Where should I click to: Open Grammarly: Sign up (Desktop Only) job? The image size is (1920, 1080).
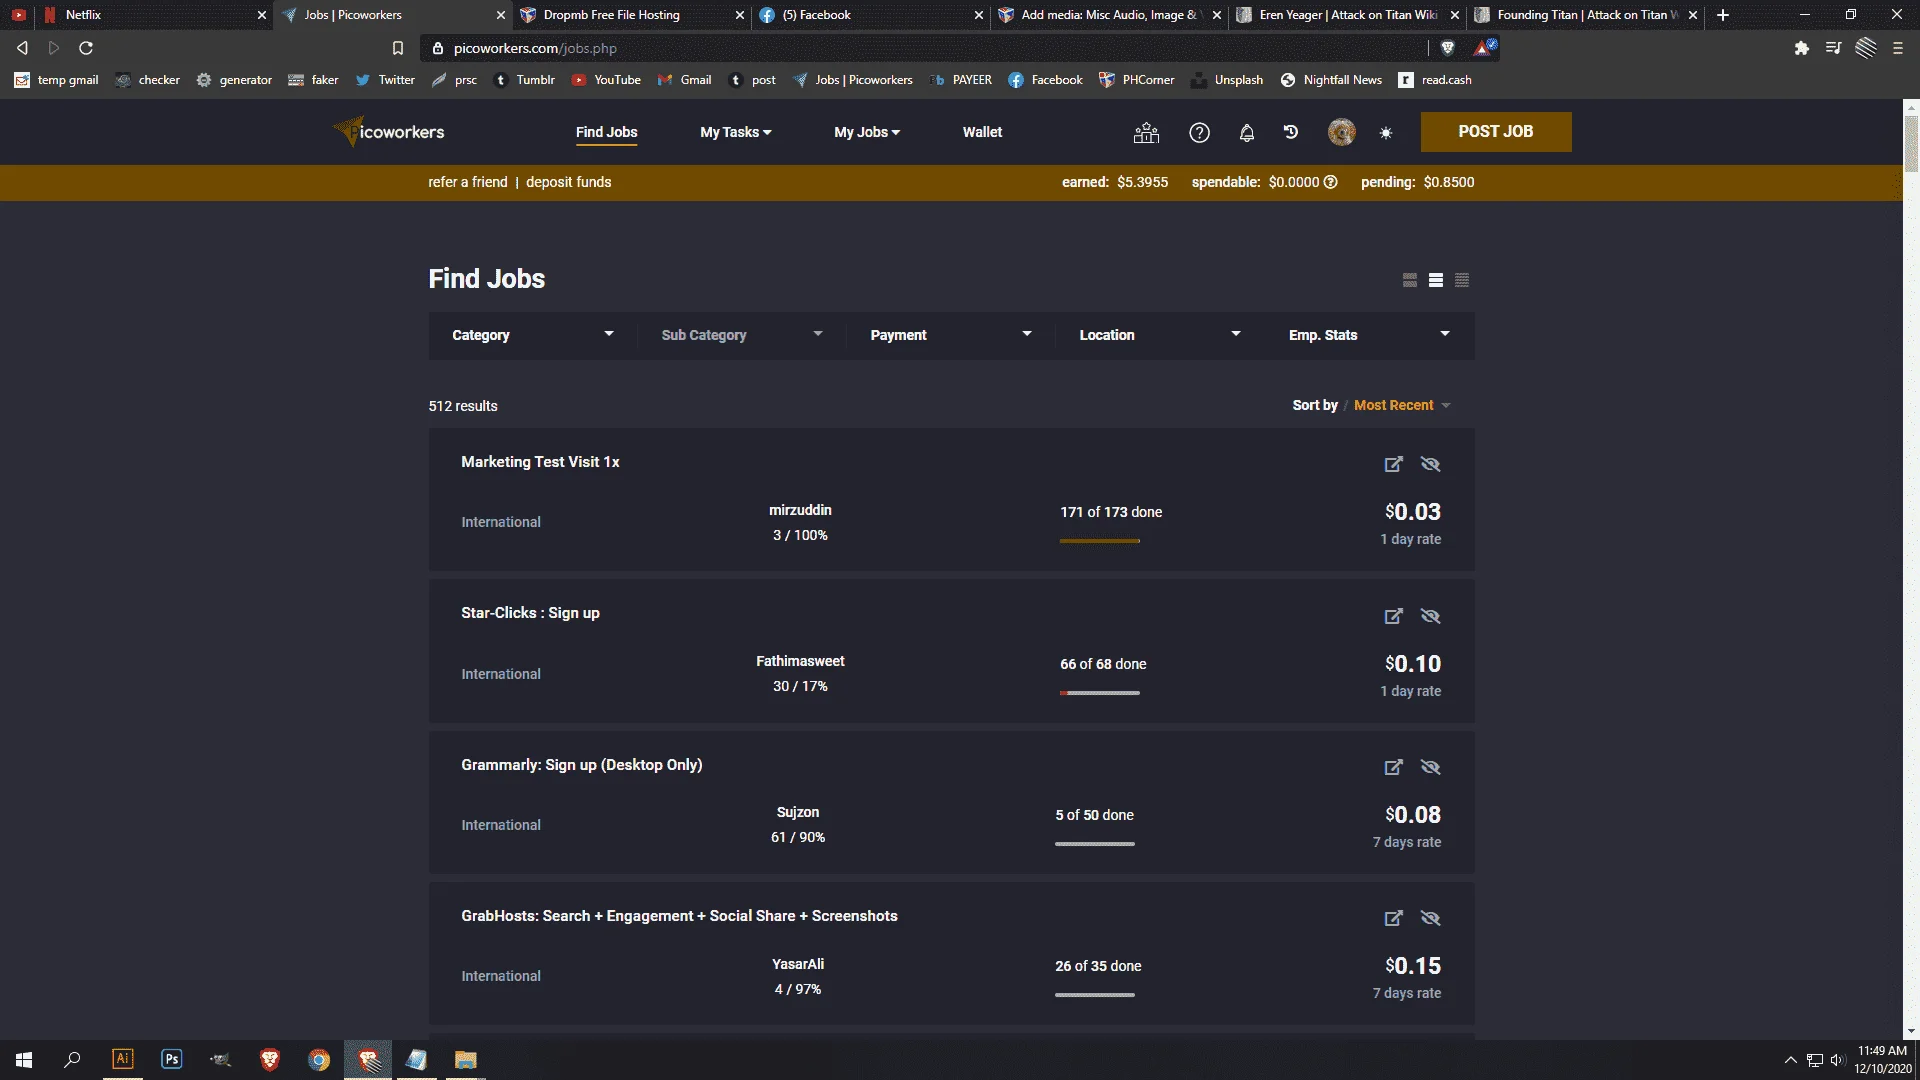pyautogui.click(x=581, y=765)
